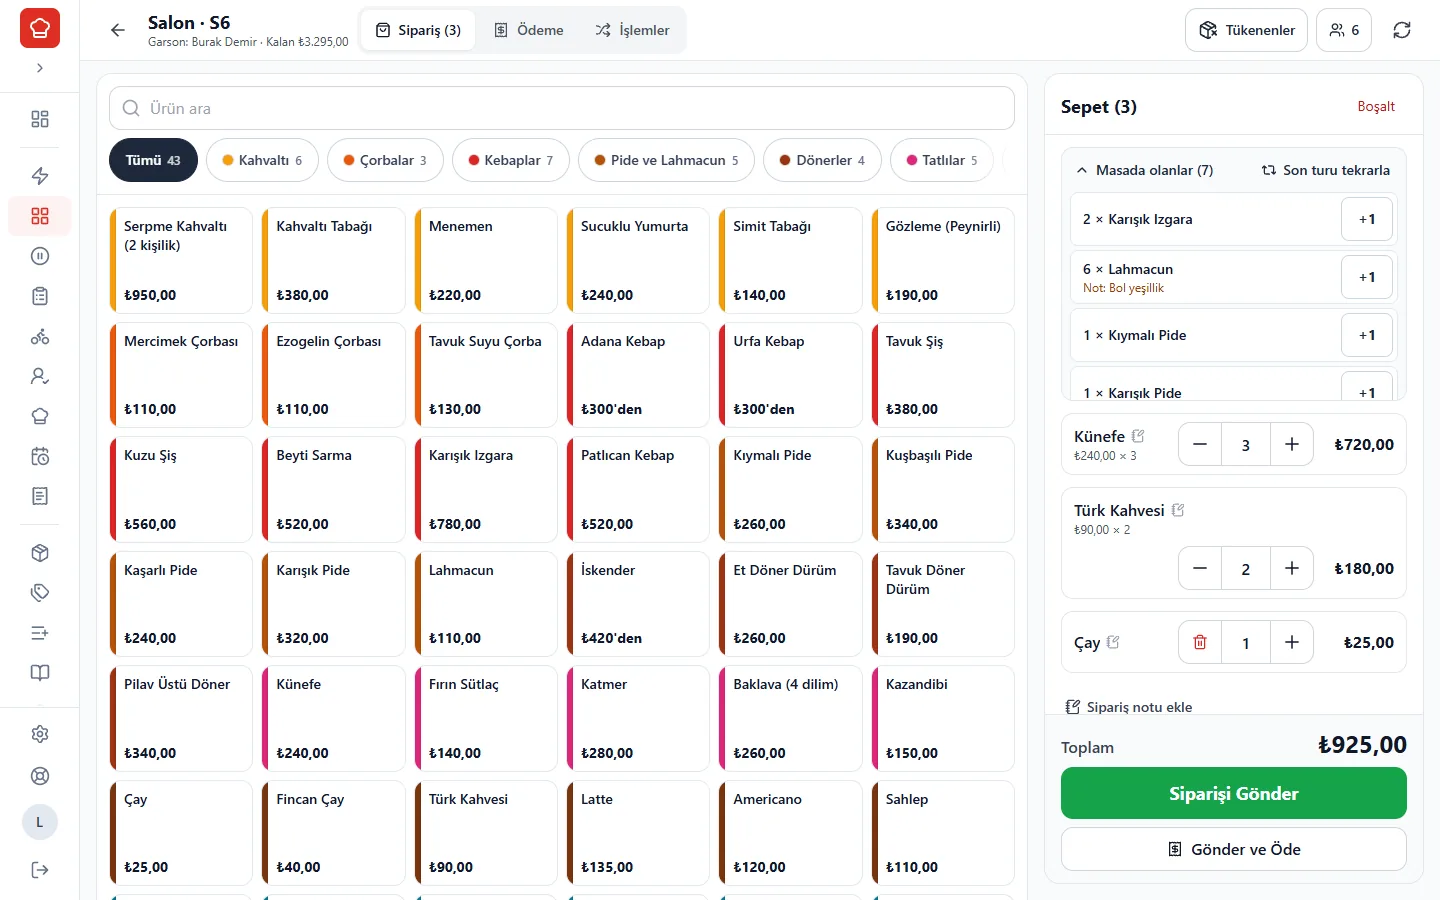This screenshot has height=900, width=1440.
Task: Decrease Türk Kahvesi quantity with minus button
Action: (x=1200, y=569)
